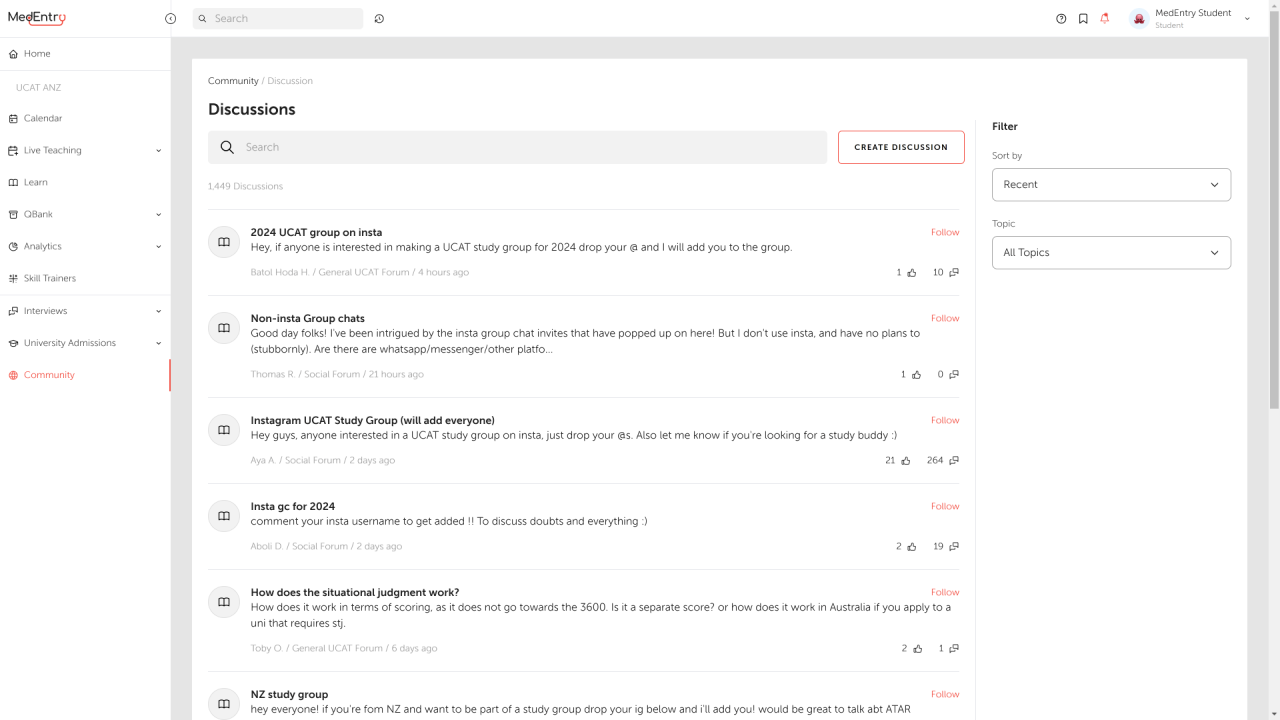Click the search history clock icon
Image resolution: width=1280 pixels, height=720 pixels.
pyautogui.click(x=379, y=19)
